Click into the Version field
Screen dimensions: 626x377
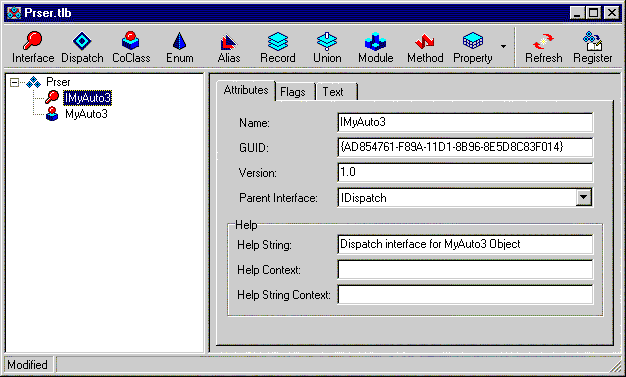pos(465,173)
